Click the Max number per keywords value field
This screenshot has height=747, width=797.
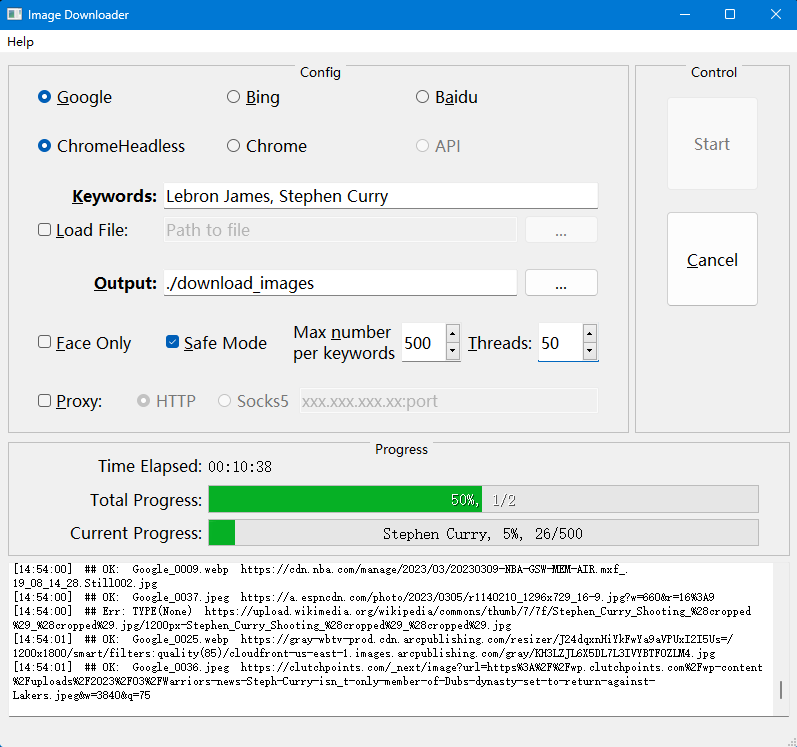pyautogui.click(x=423, y=343)
